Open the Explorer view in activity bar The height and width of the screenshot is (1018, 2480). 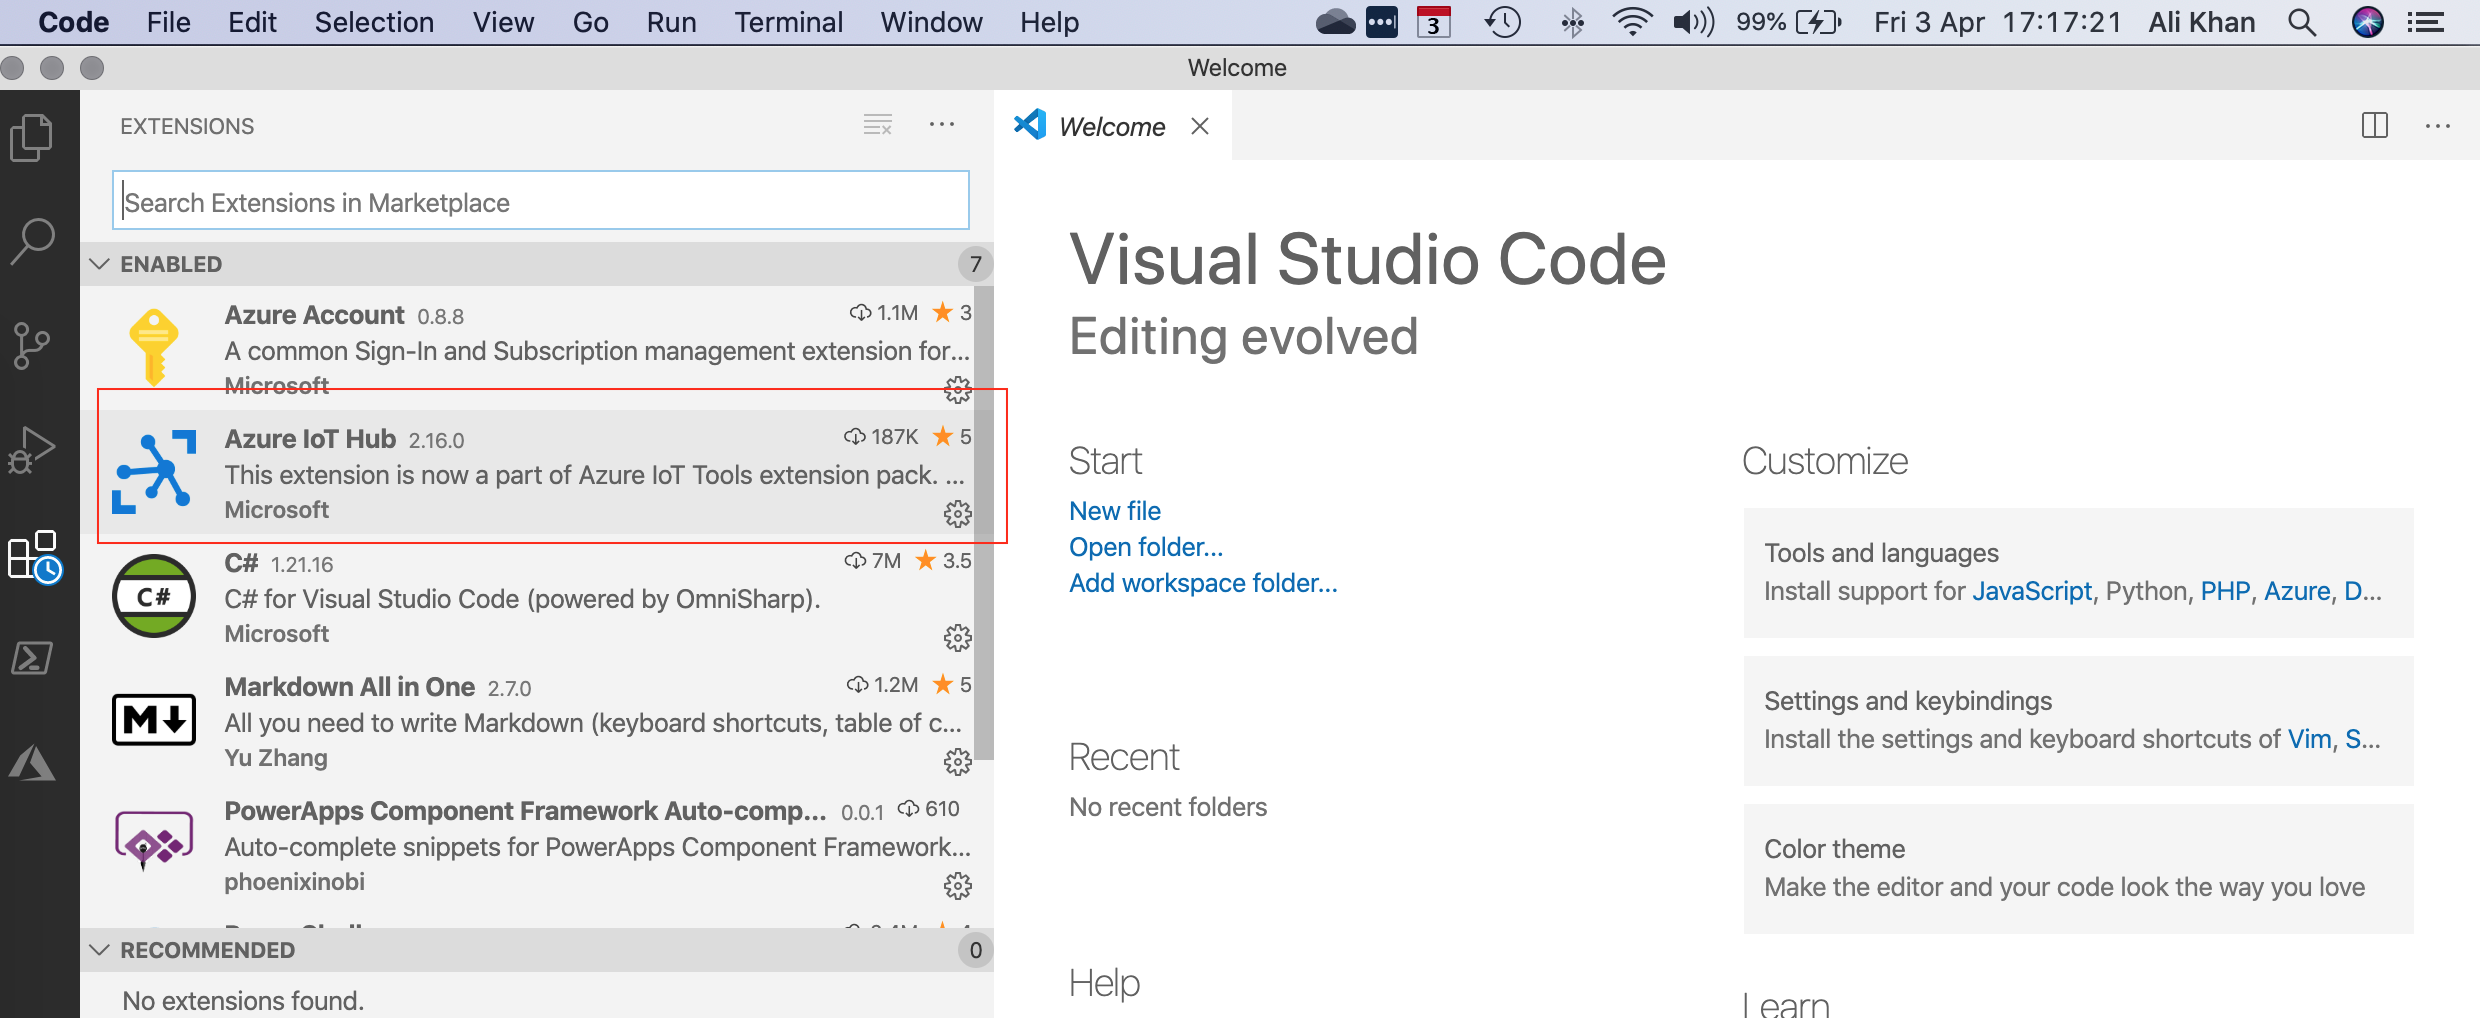32,137
